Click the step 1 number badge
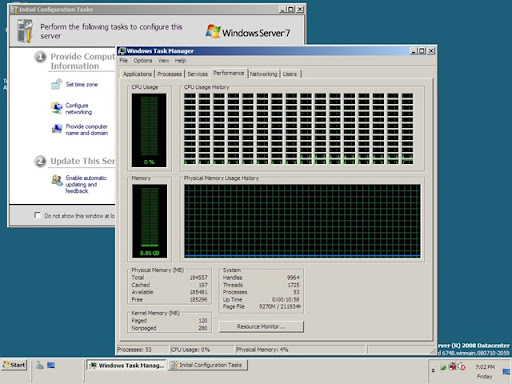 (40, 57)
